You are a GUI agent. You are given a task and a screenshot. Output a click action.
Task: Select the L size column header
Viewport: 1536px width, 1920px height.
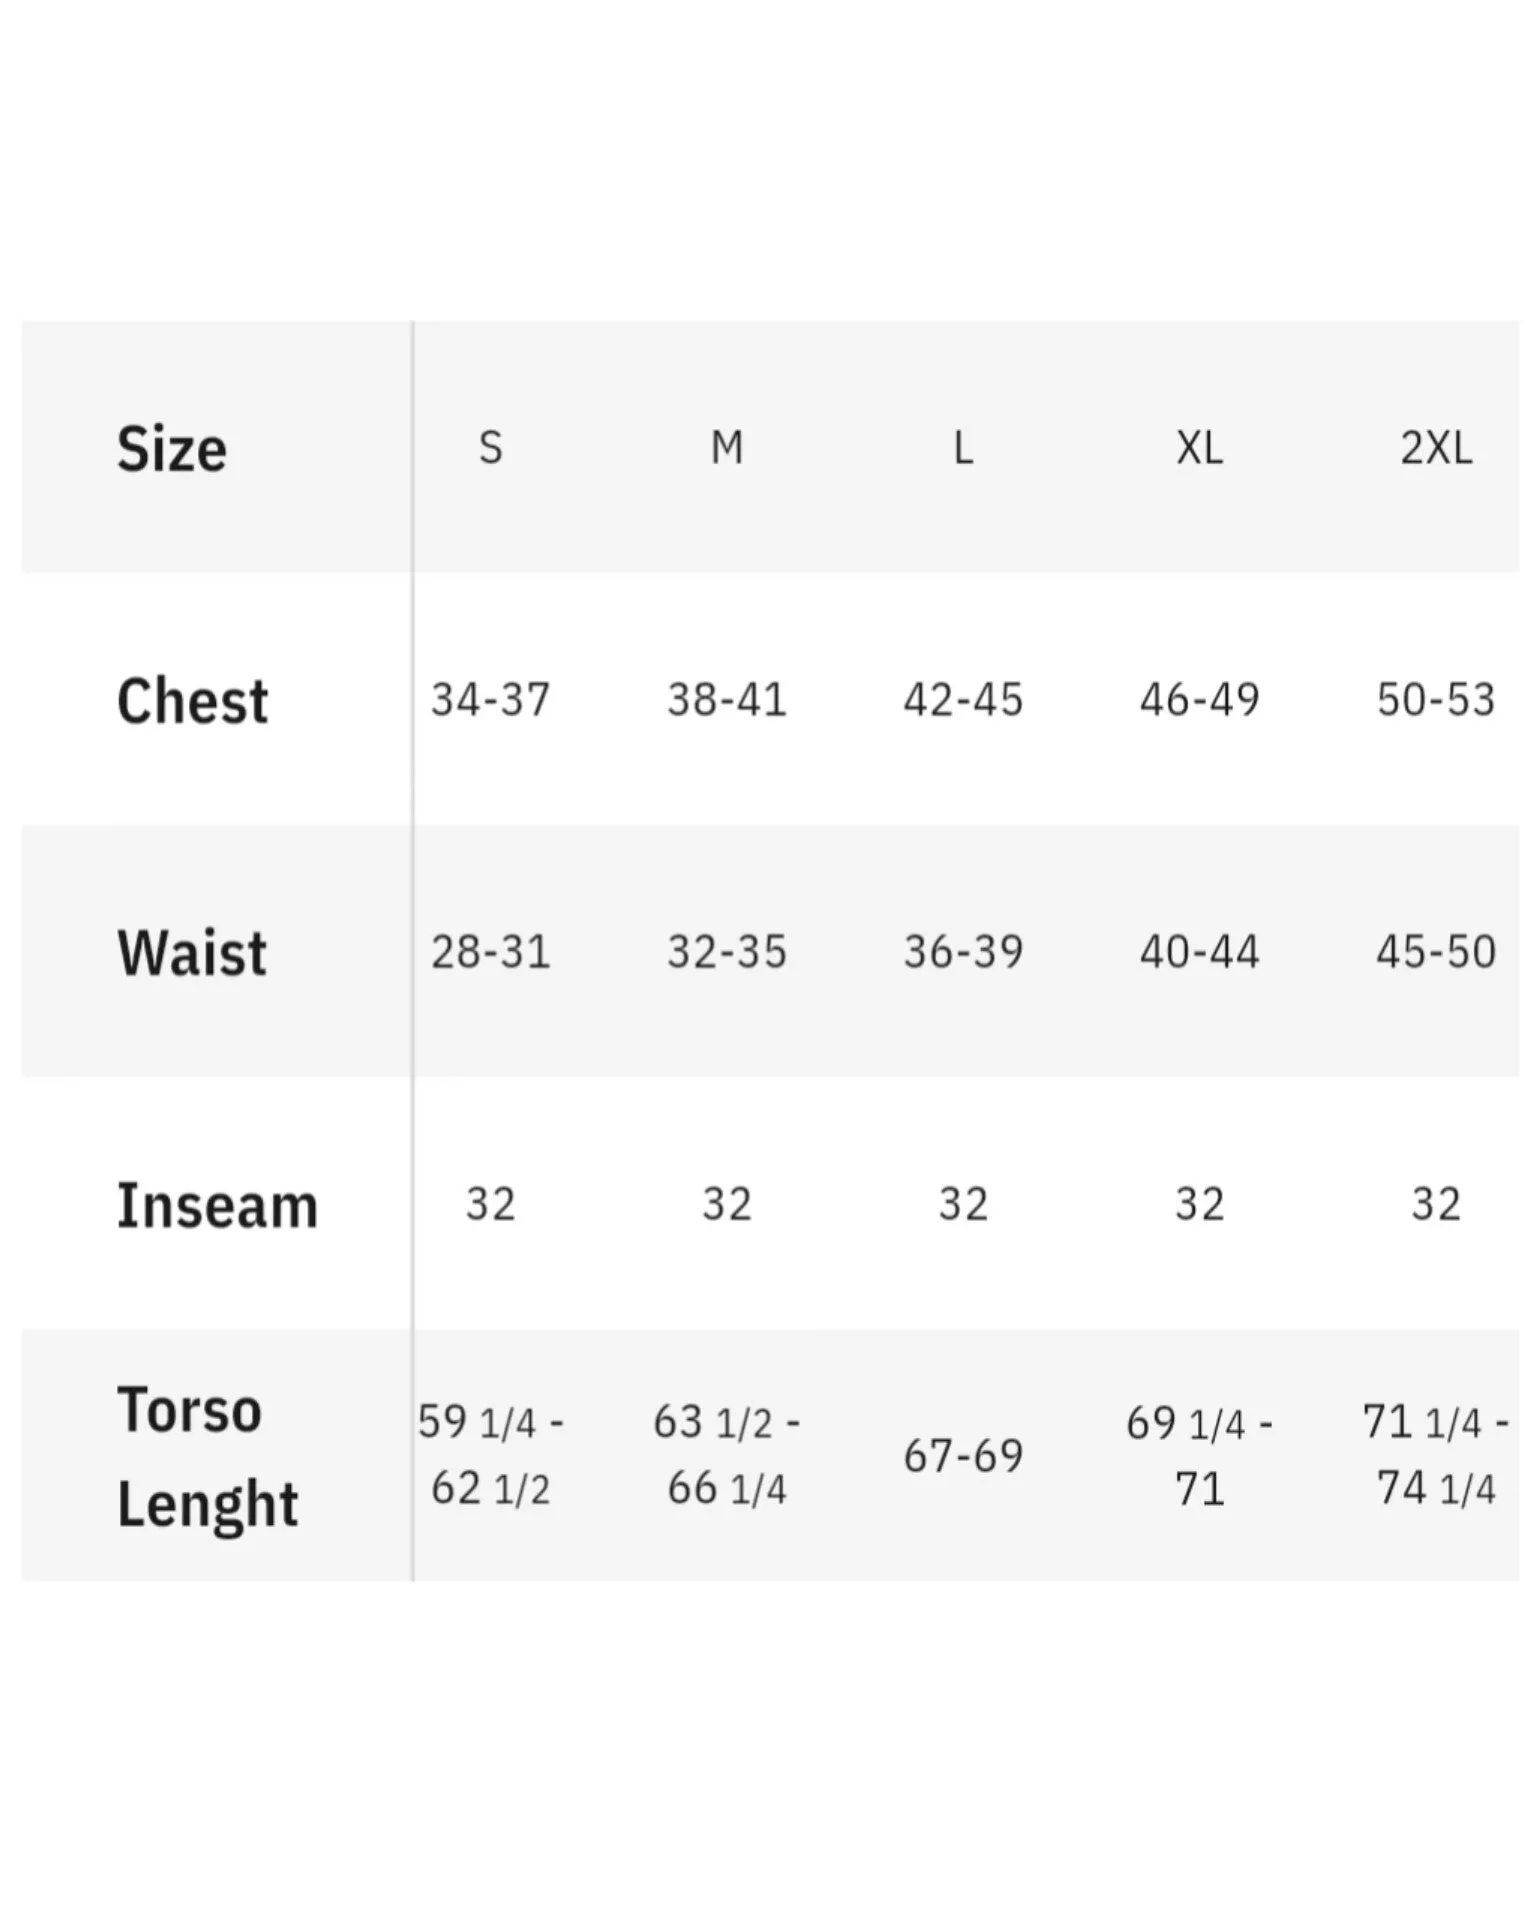tap(963, 447)
